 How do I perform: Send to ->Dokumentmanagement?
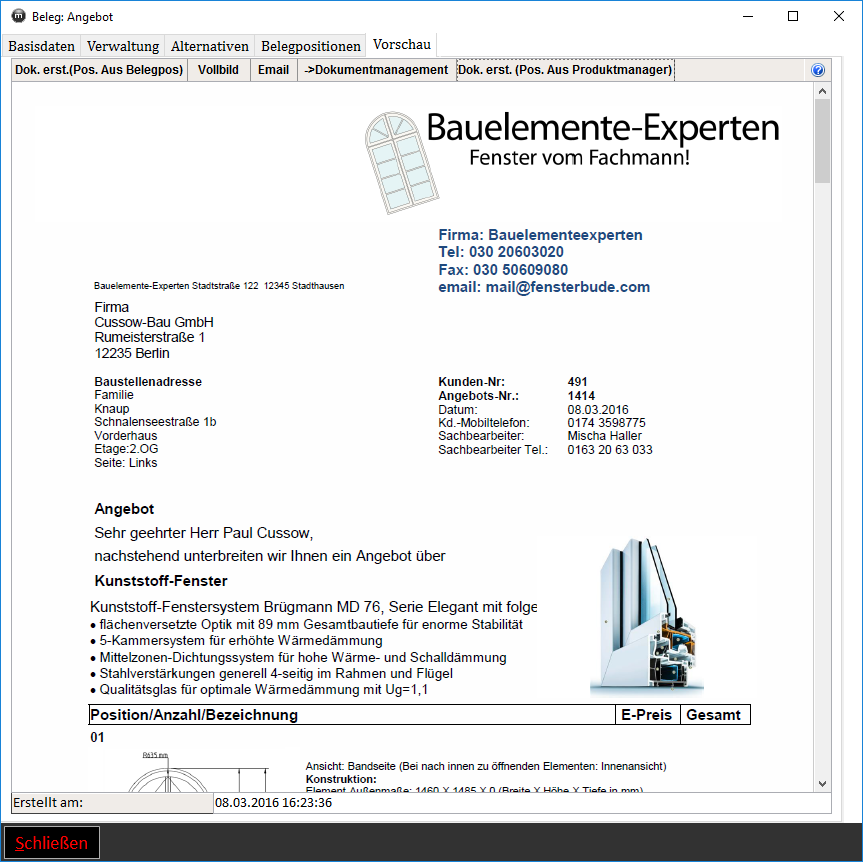pos(376,70)
